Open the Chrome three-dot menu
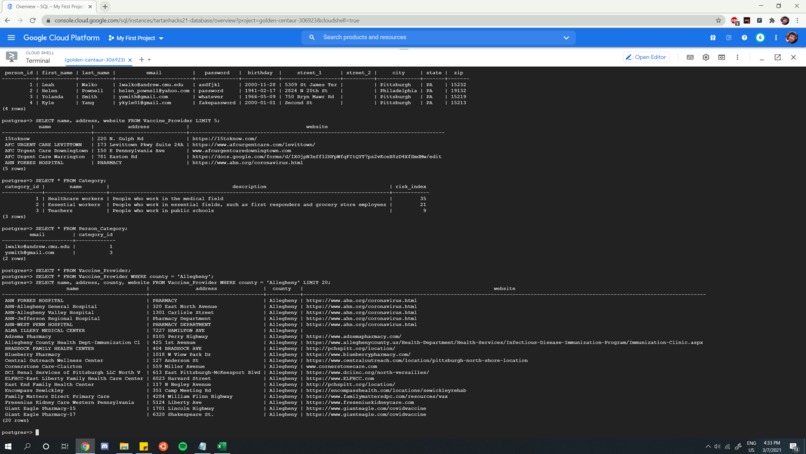The image size is (806, 454). coord(797,20)
